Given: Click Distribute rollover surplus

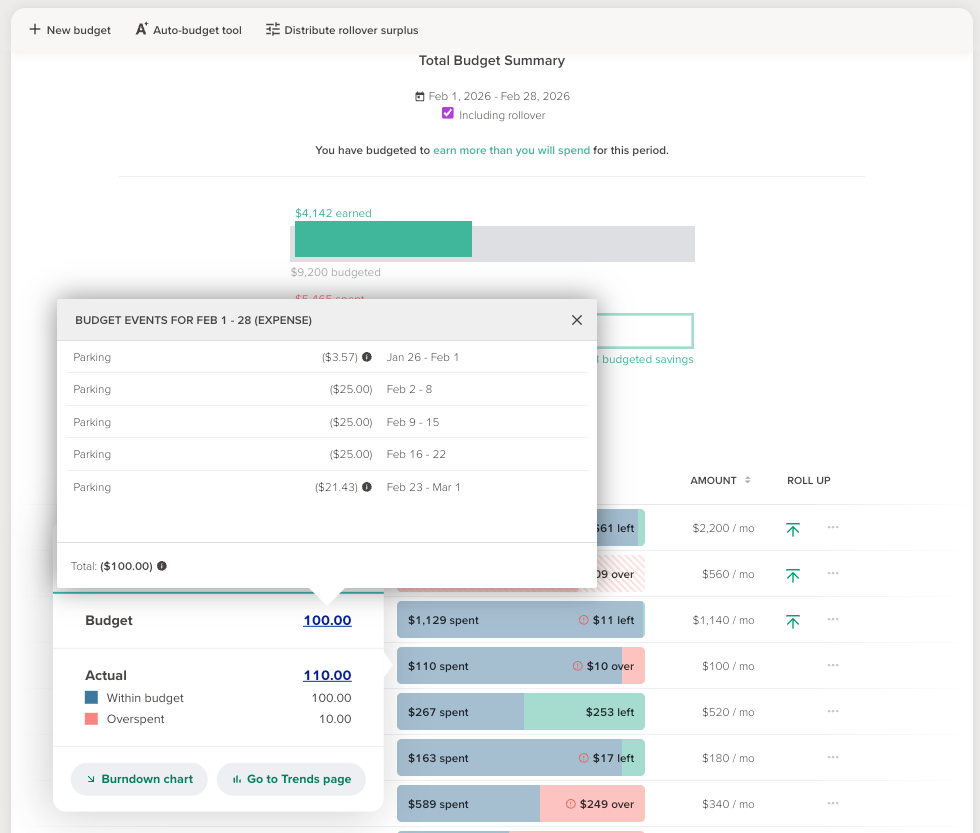Looking at the screenshot, I should click(342, 30).
